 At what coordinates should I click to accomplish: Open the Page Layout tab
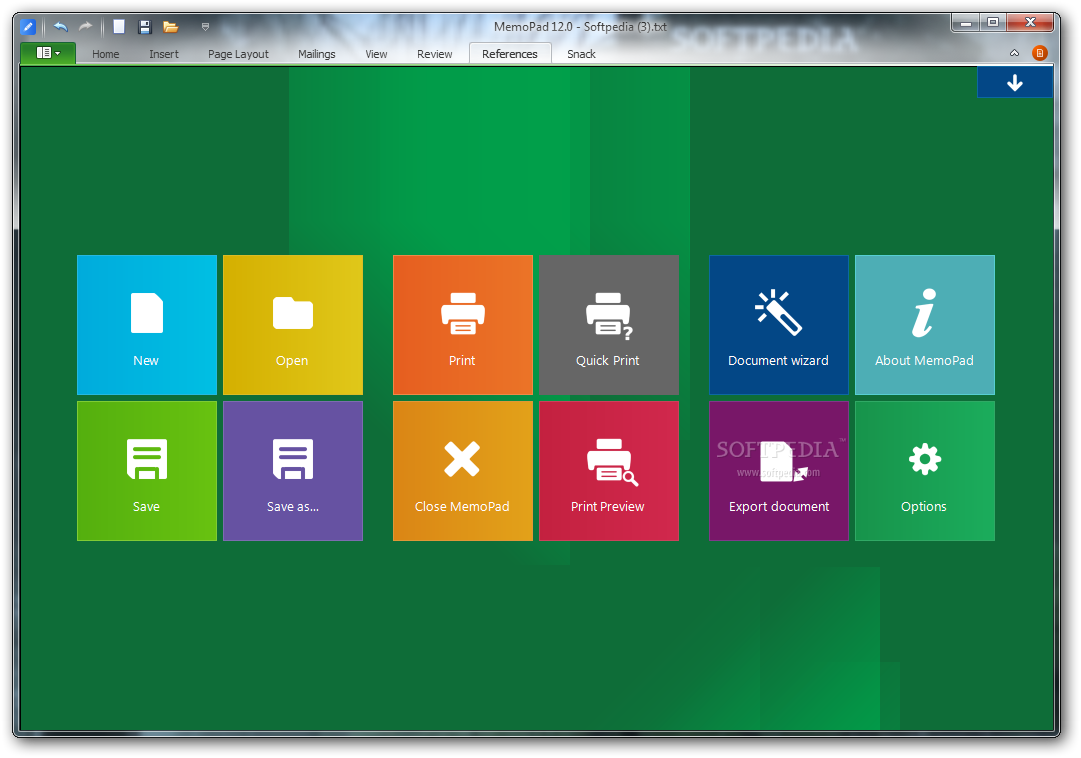pyautogui.click(x=238, y=54)
